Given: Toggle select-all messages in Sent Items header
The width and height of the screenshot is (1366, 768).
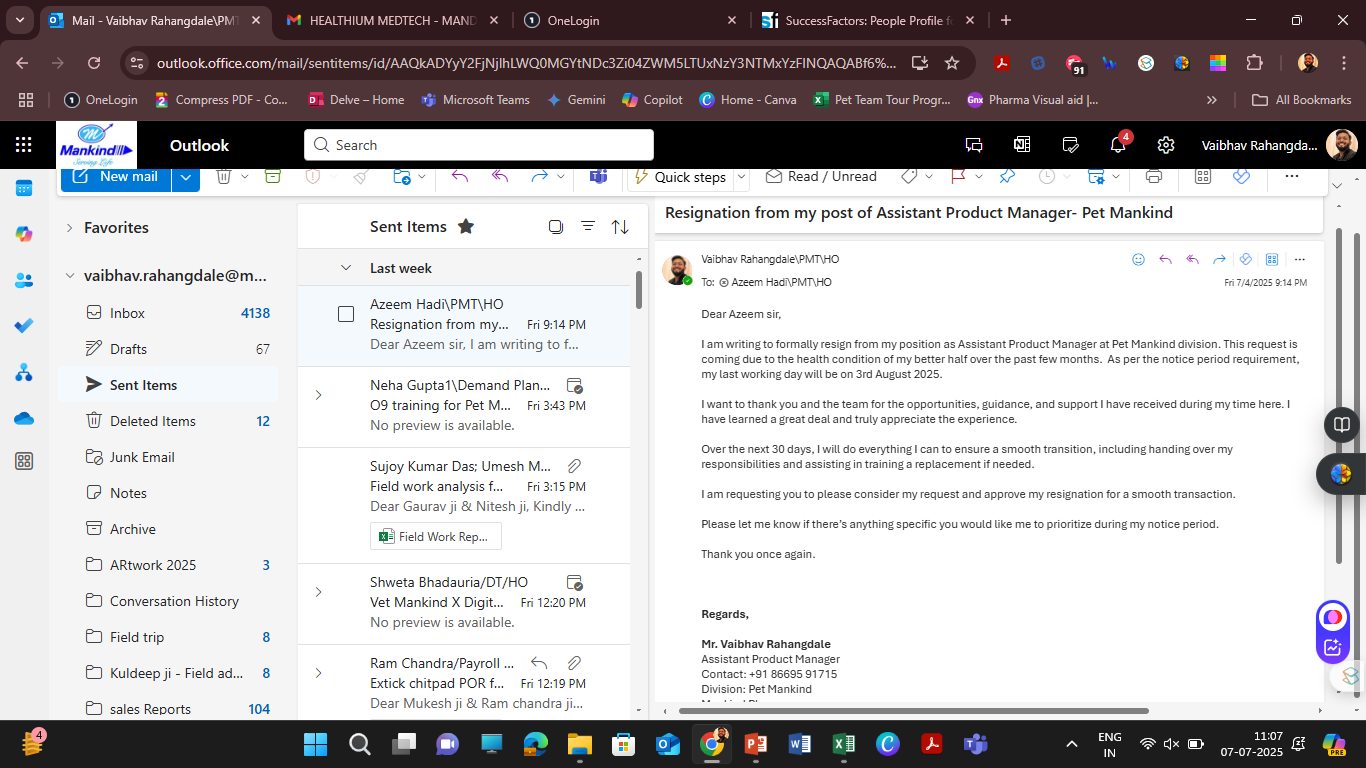Looking at the screenshot, I should click(556, 227).
